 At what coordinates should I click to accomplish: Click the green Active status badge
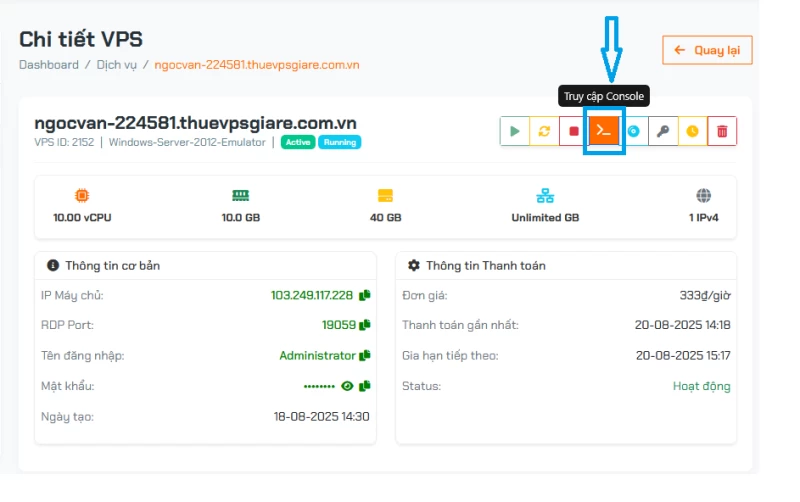tap(298, 142)
